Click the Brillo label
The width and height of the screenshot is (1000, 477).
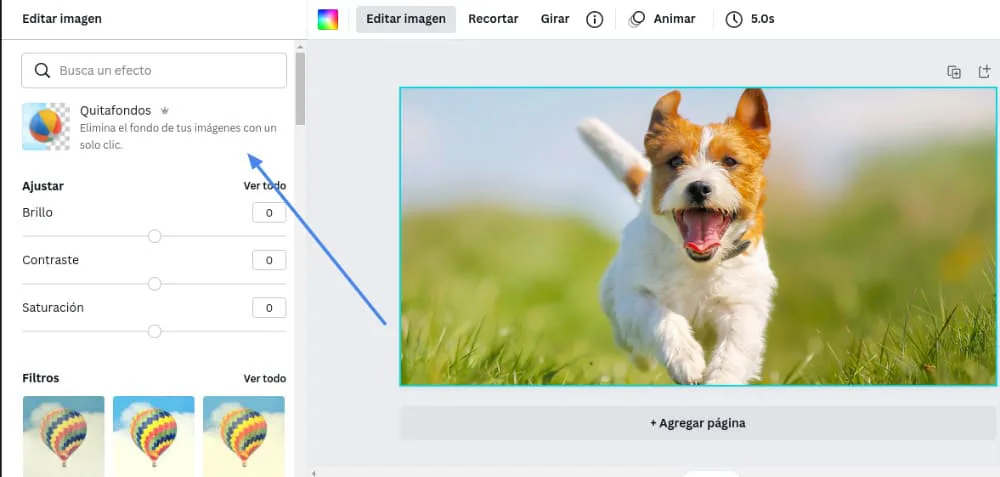tap(38, 212)
